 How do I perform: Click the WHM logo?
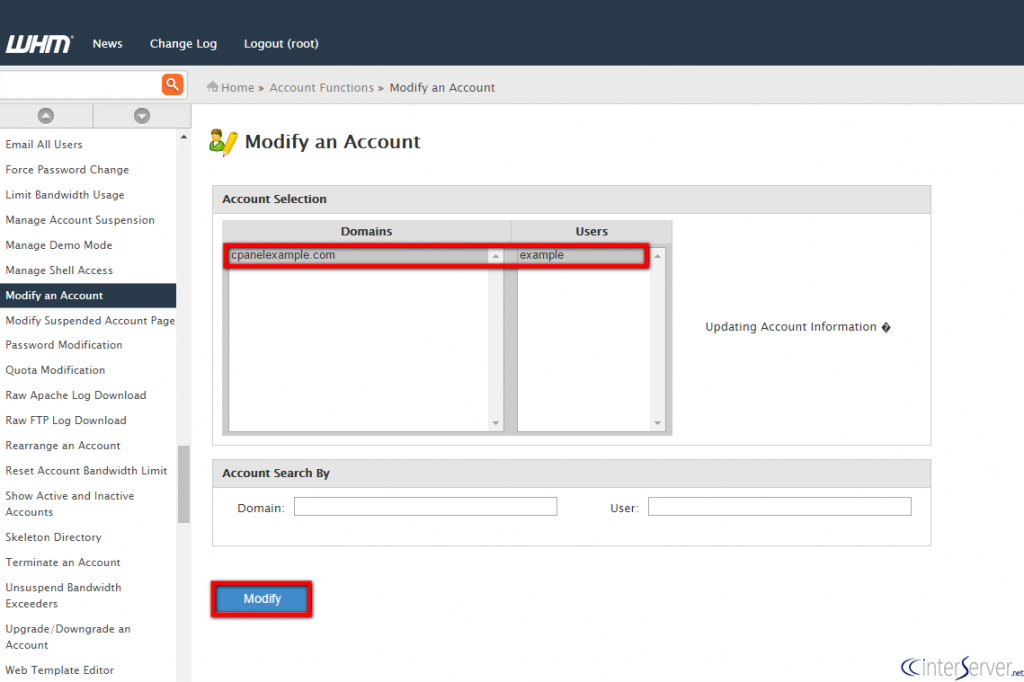pos(39,44)
